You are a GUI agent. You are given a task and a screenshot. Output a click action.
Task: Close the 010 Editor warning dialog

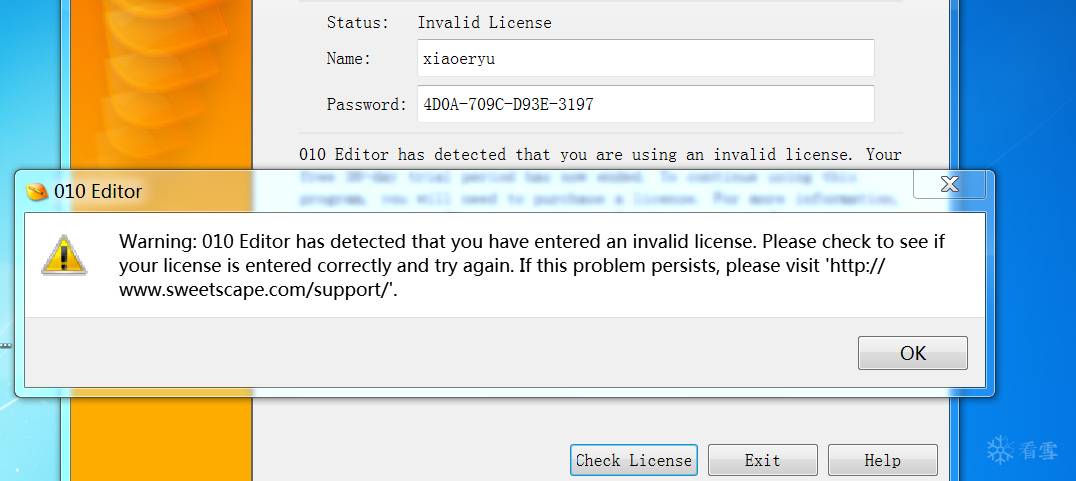(x=949, y=185)
